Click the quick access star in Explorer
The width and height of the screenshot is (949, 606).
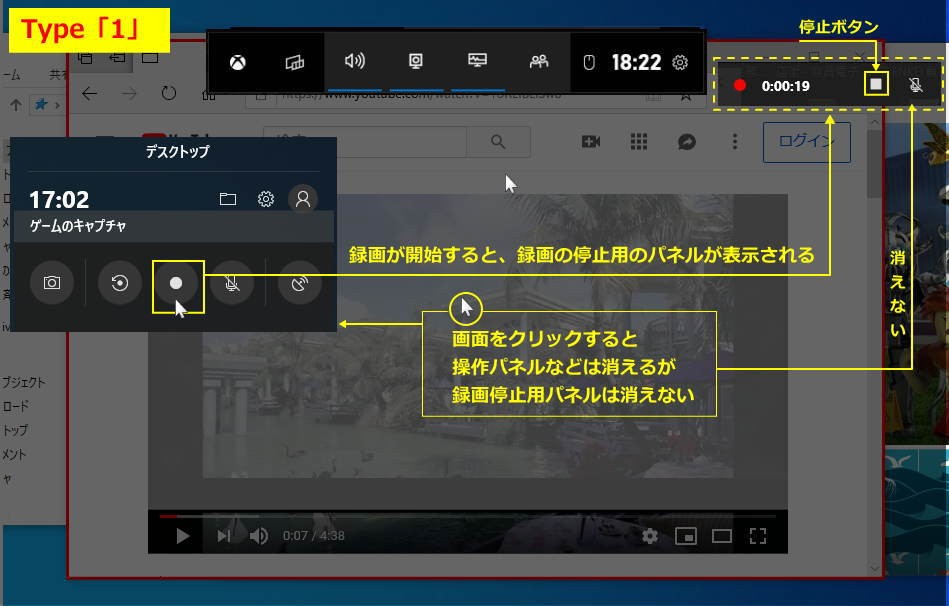tap(41, 105)
